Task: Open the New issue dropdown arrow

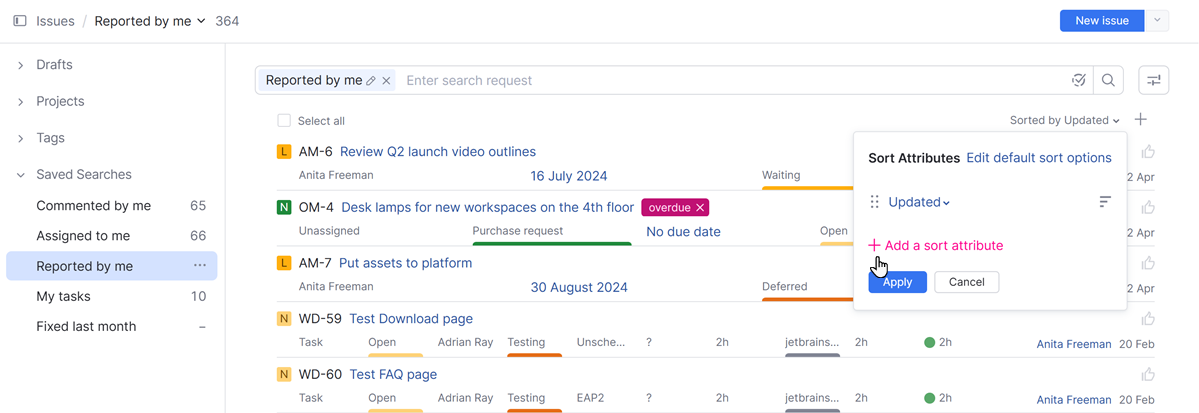Action: click(x=1157, y=21)
